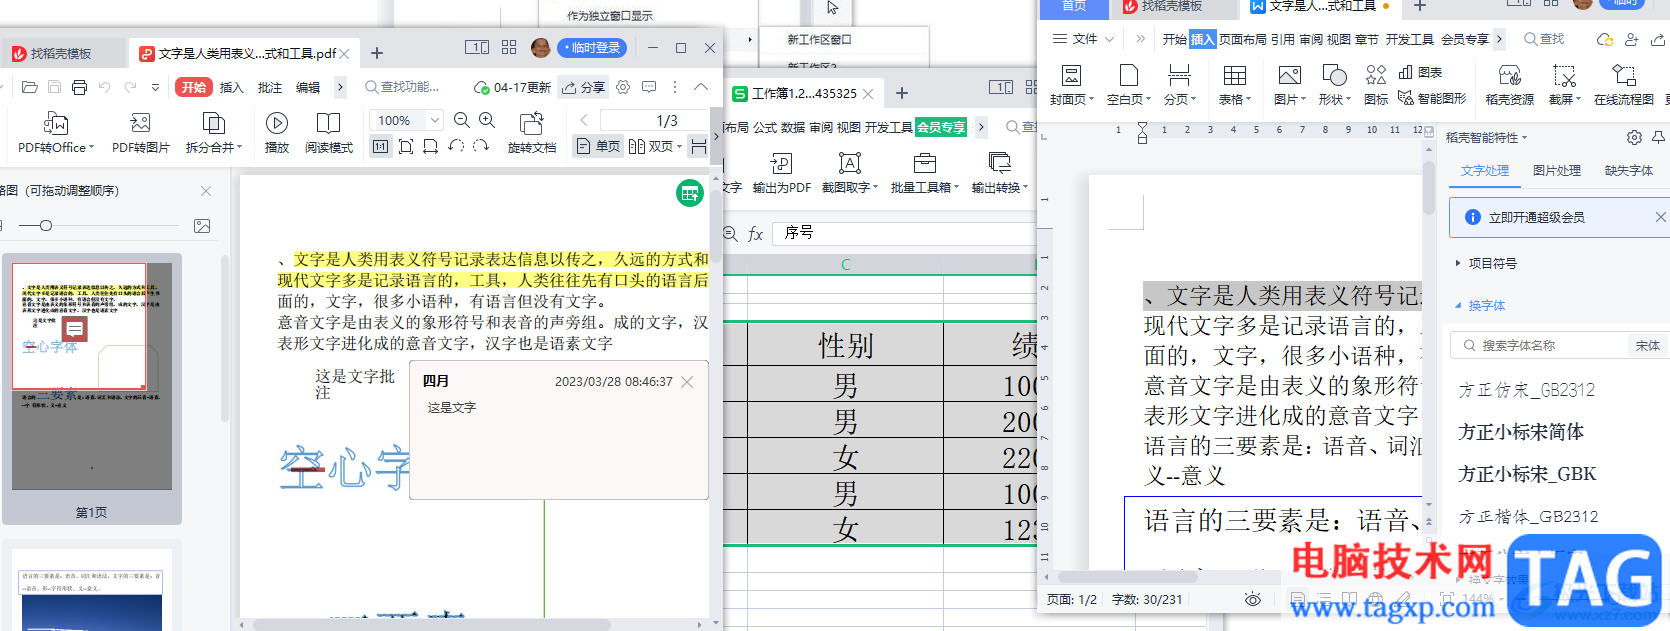Insert a 封面页 in the Writer window
This screenshot has width=1670, height=631.
tap(1070, 84)
